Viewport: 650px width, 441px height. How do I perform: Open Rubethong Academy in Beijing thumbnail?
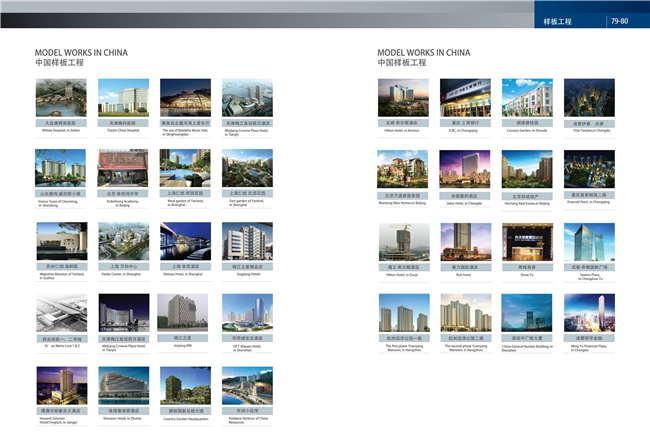(123, 168)
